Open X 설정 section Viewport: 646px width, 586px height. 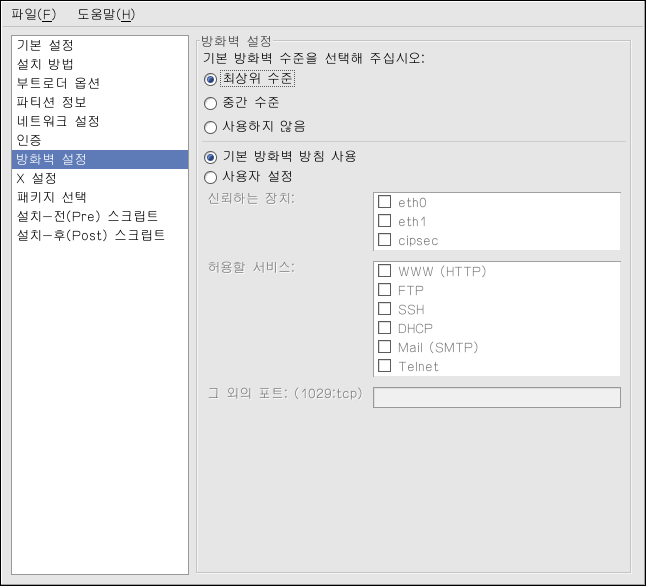coord(37,178)
